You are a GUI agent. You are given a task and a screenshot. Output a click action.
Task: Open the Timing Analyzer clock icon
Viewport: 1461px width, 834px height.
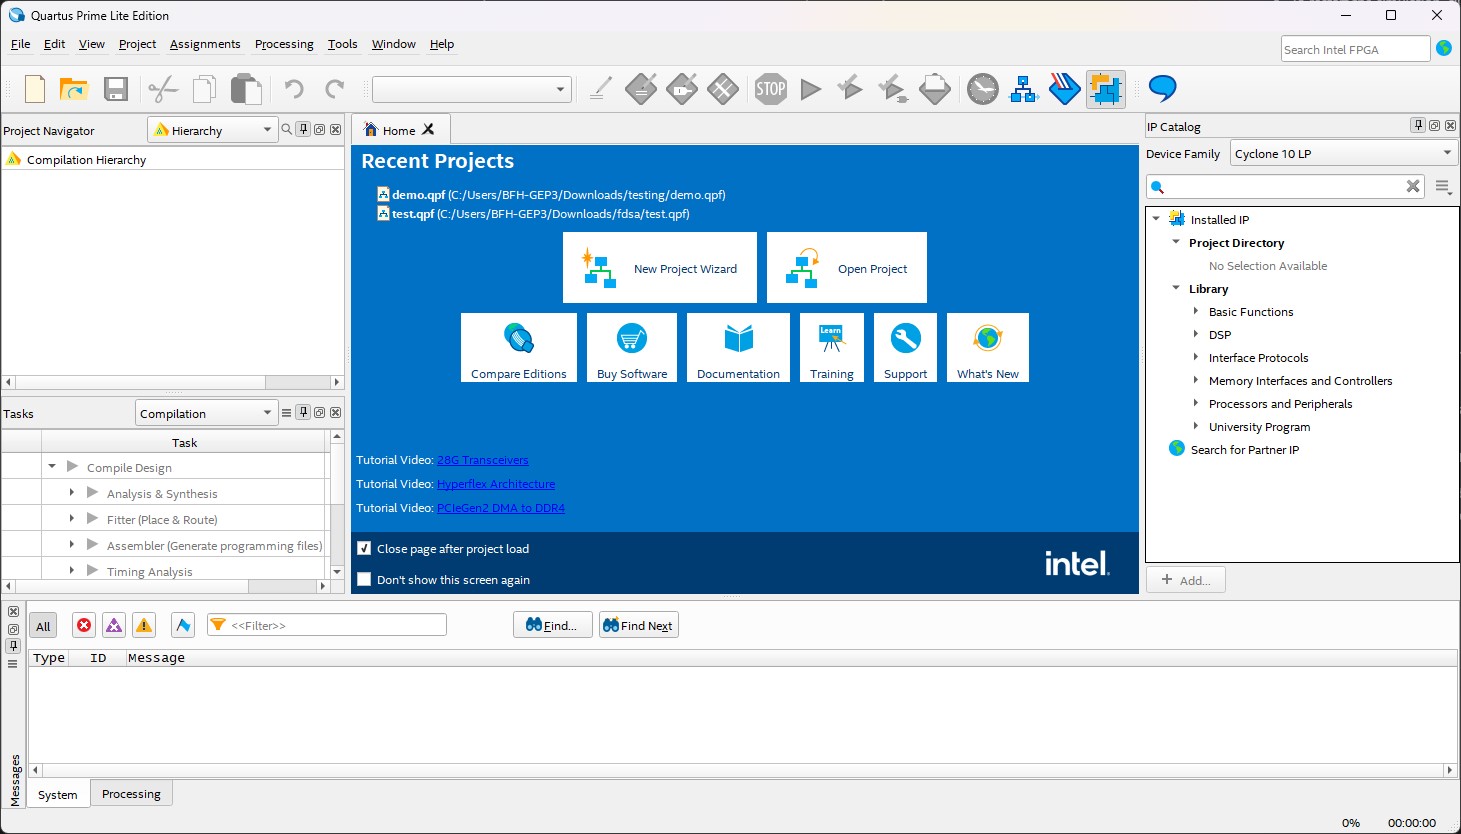(983, 89)
